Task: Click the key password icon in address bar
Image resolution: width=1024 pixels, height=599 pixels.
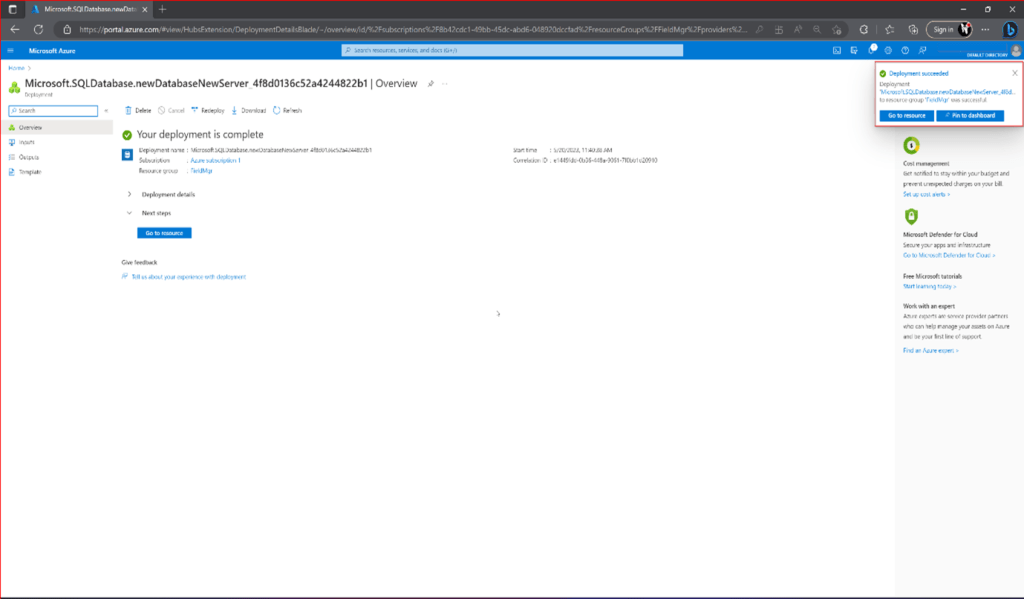Action: (x=759, y=29)
